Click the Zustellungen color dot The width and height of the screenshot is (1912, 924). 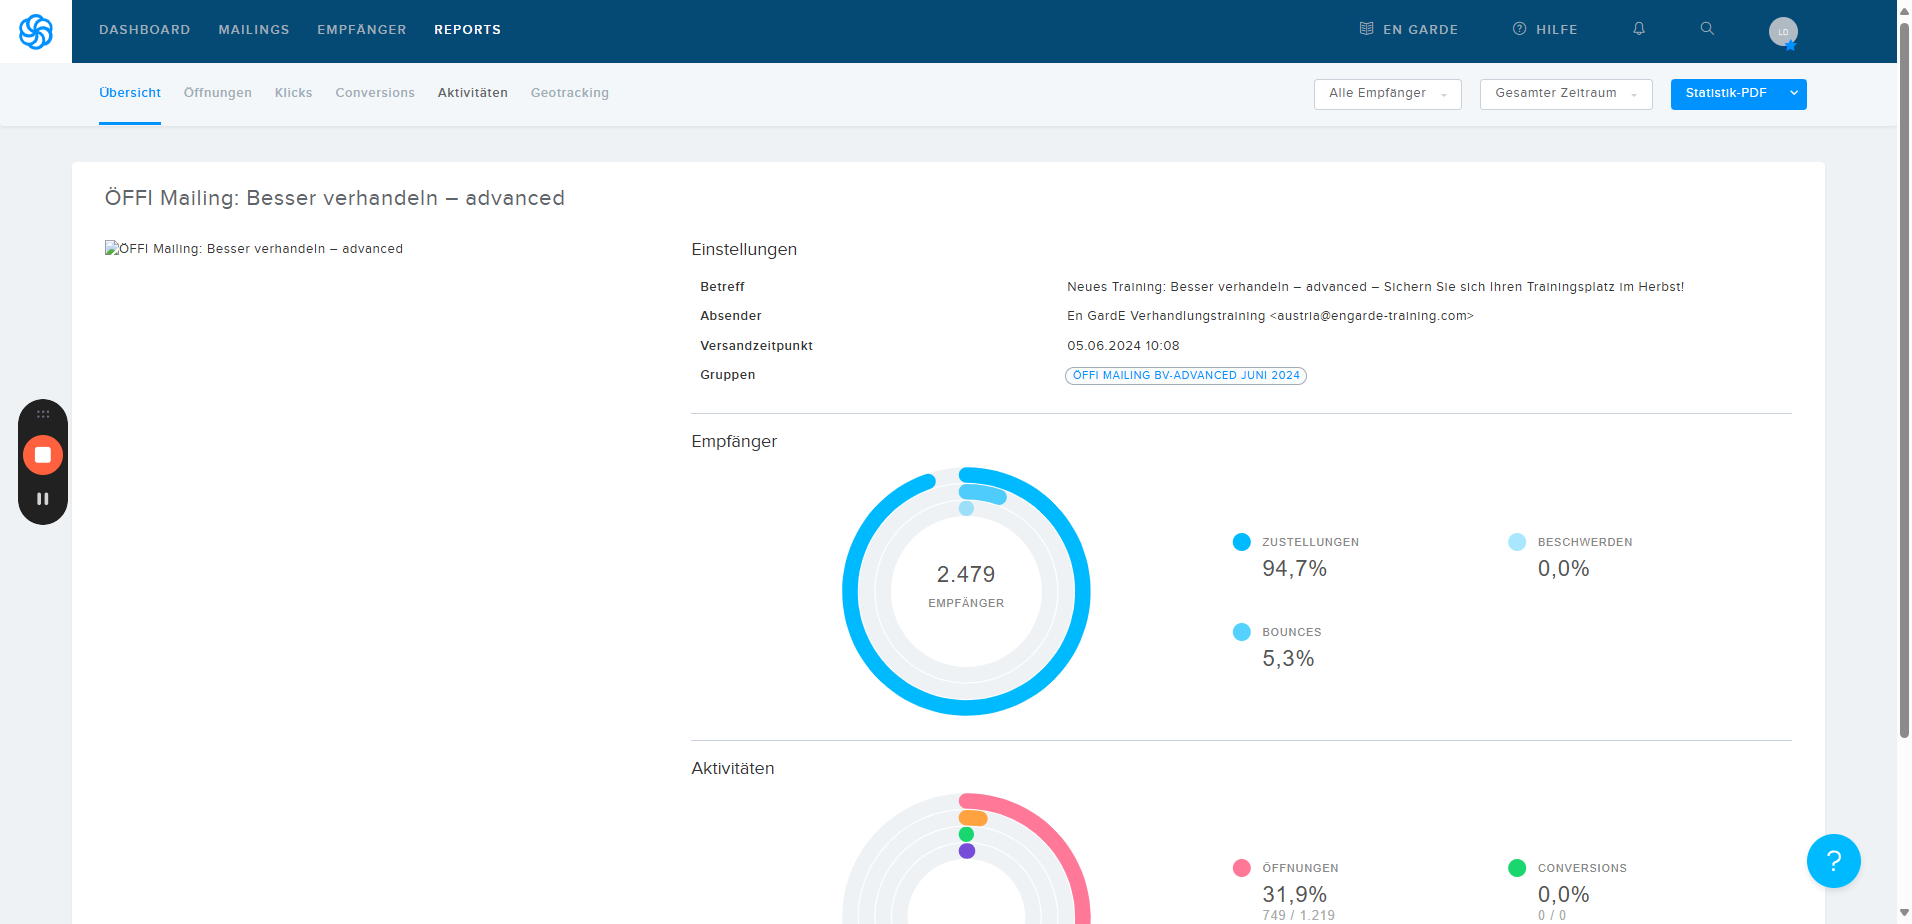pyautogui.click(x=1242, y=542)
